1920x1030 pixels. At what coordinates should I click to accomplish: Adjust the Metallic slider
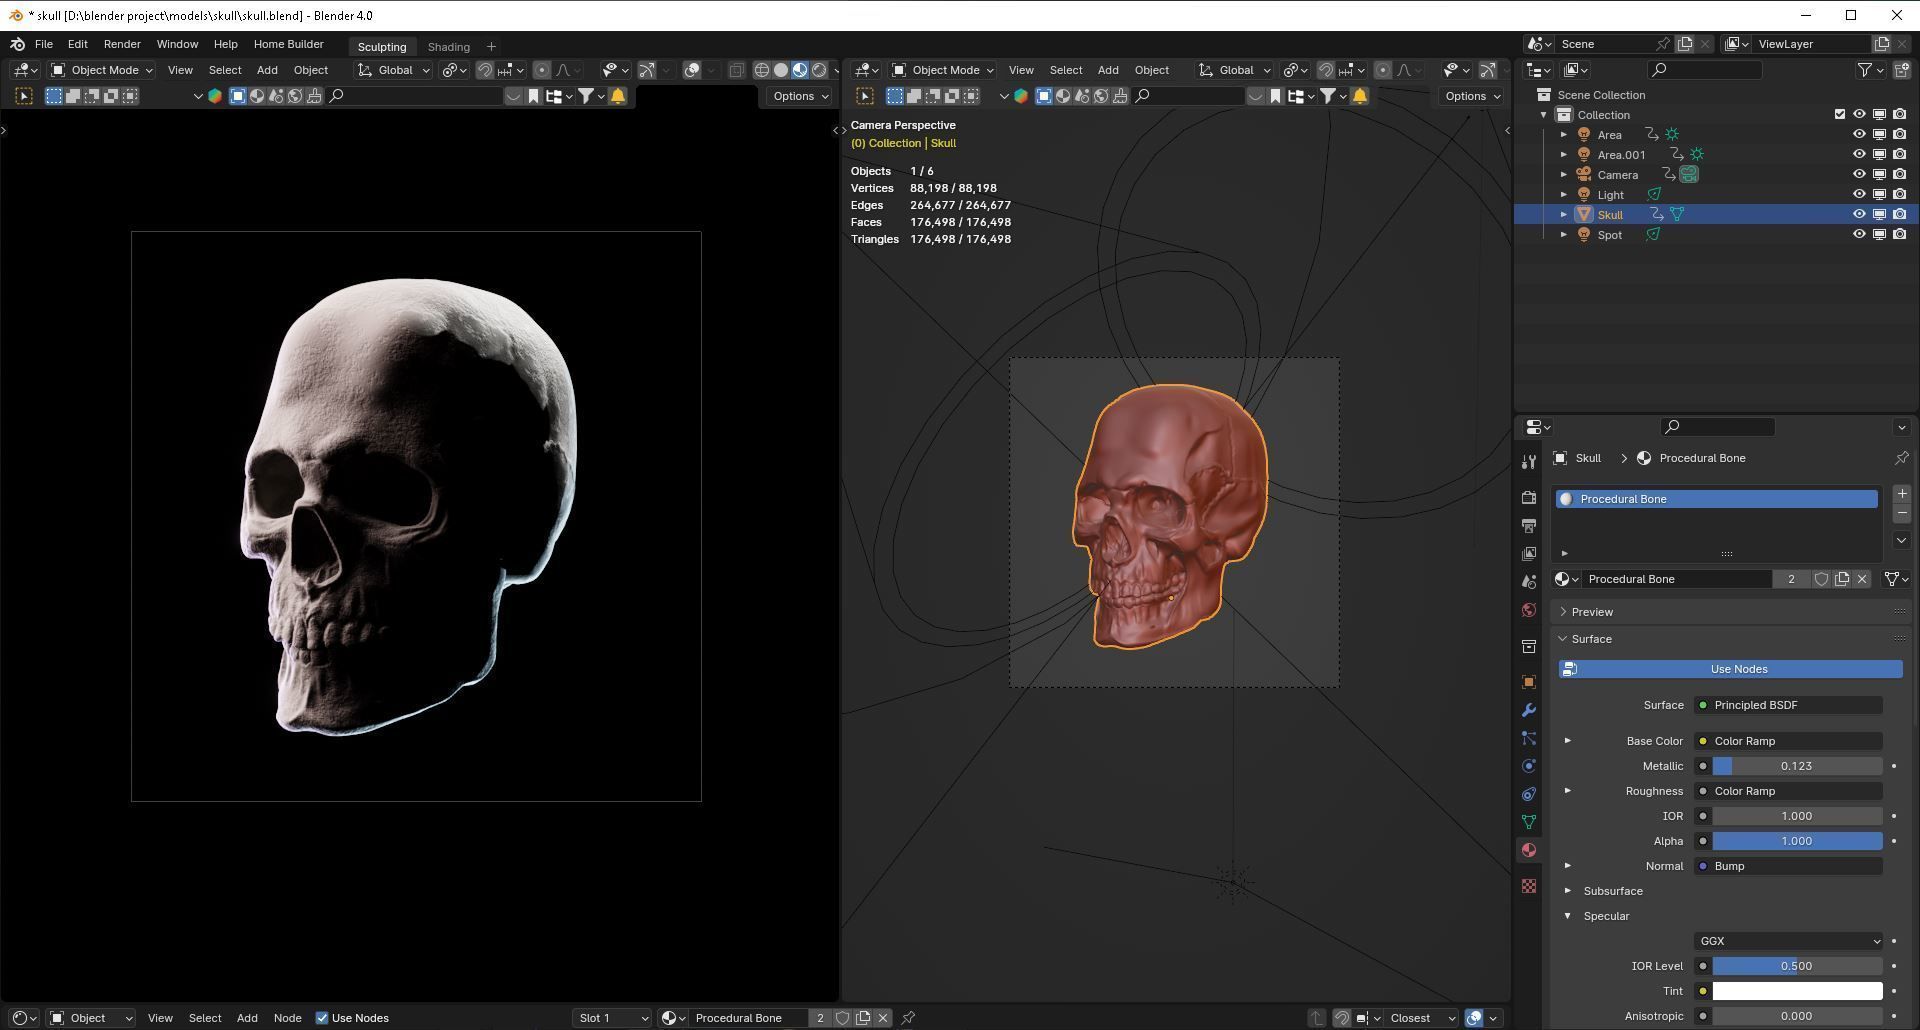pyautogui.click(x=1797, y=766)
